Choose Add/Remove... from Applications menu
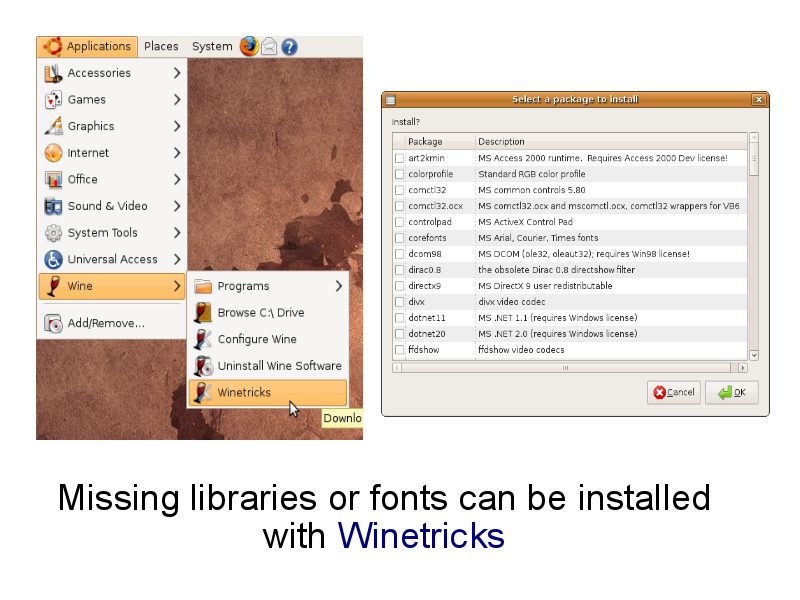 [112, 323]
